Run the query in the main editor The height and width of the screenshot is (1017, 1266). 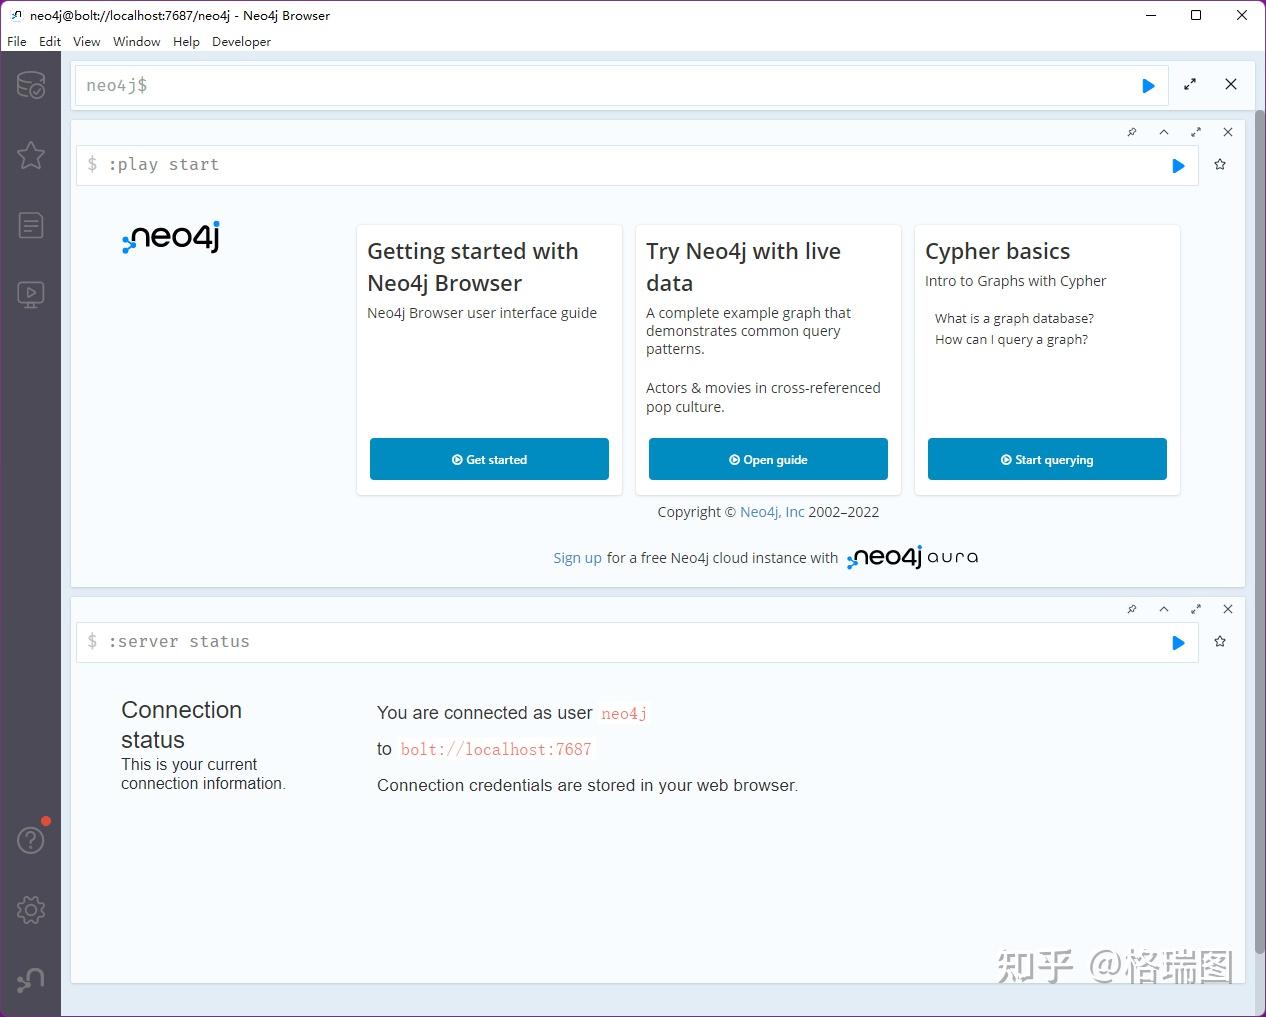1148,86
